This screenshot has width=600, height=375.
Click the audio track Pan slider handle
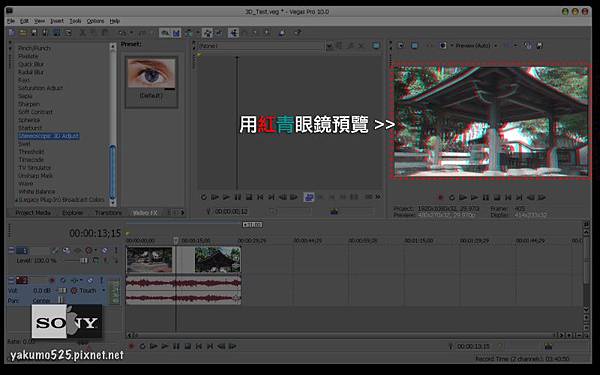pos(60,300)
